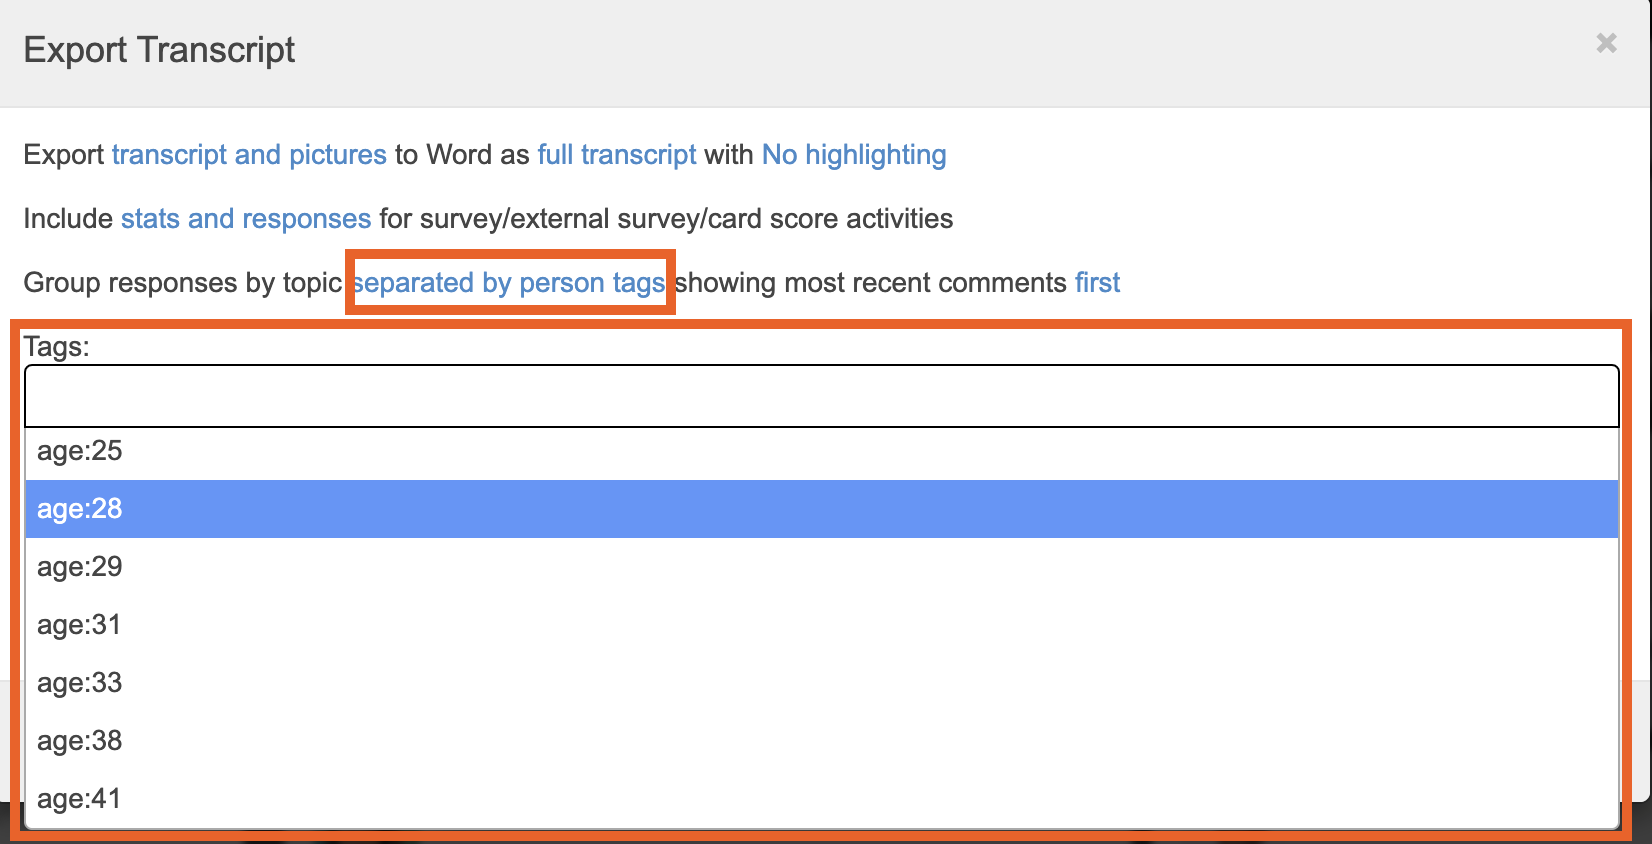1652x844 pixels.
Task: Open the 'transcript and pictures' export option
Action: 249,155
